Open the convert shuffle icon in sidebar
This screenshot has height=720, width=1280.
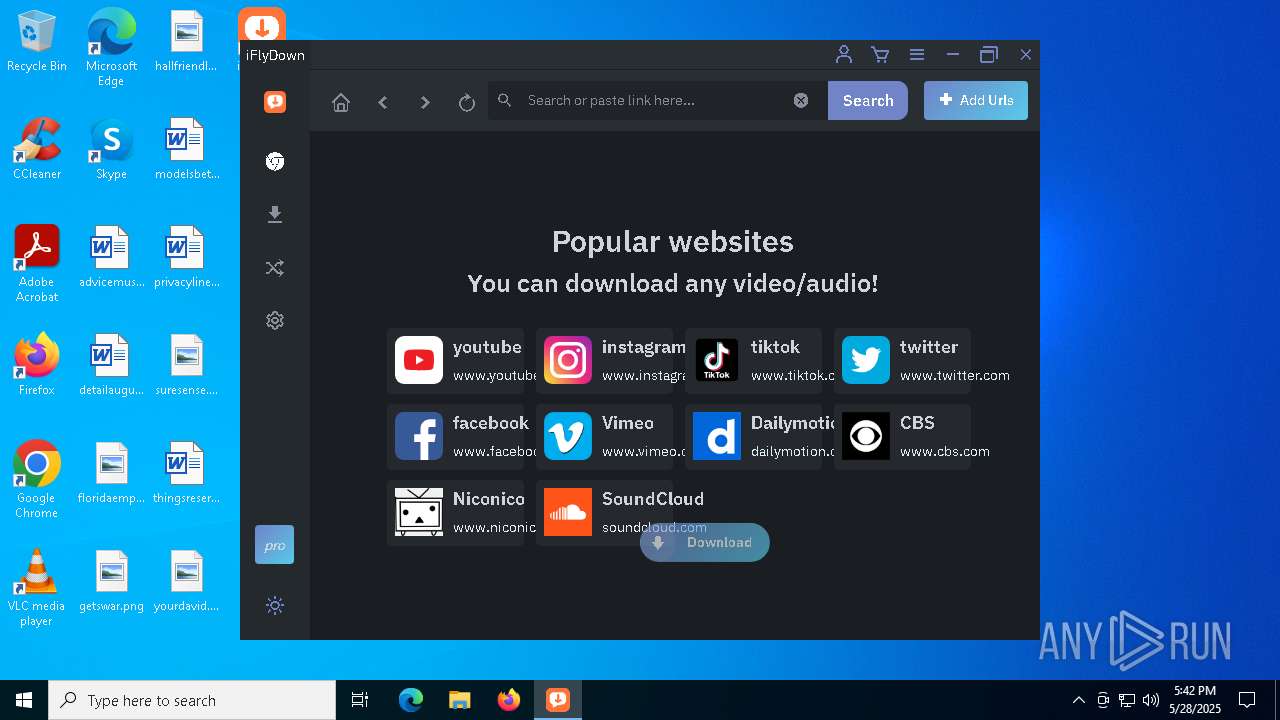click(275, 267)
